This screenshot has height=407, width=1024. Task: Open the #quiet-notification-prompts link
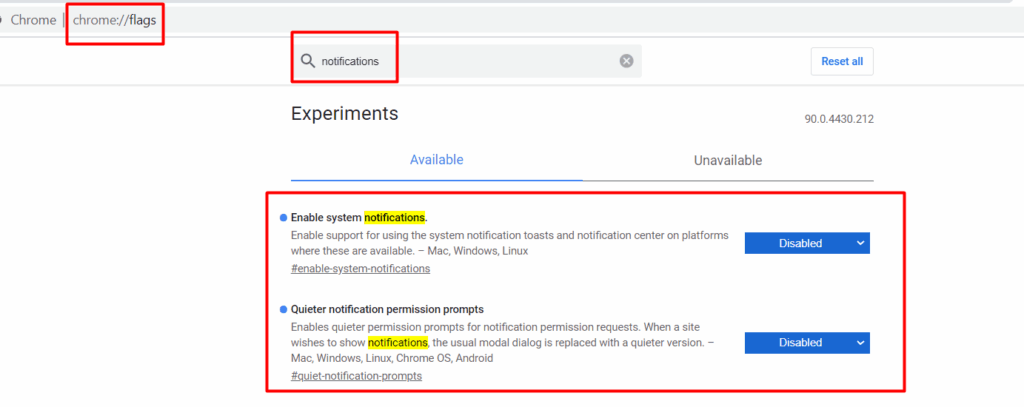(357, 376)
